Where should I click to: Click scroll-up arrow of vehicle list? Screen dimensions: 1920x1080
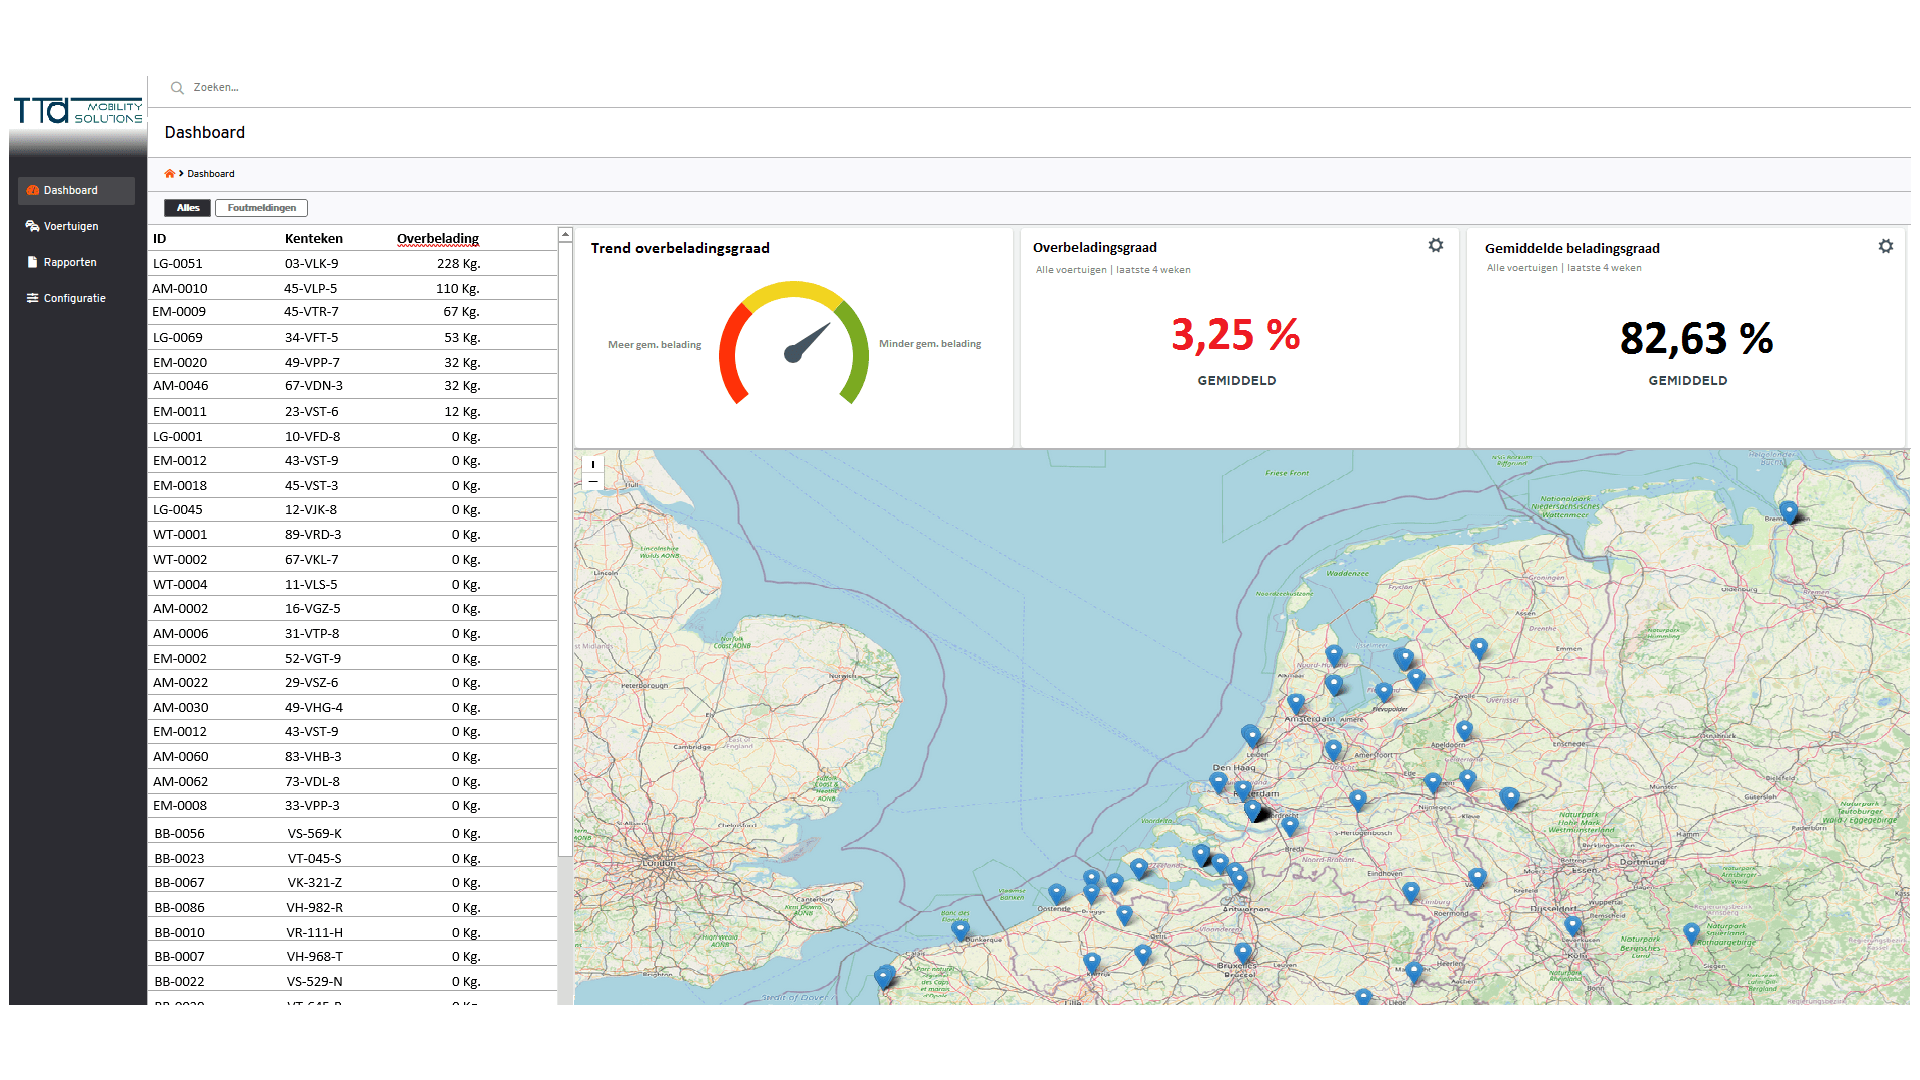[x=565, y=235]
